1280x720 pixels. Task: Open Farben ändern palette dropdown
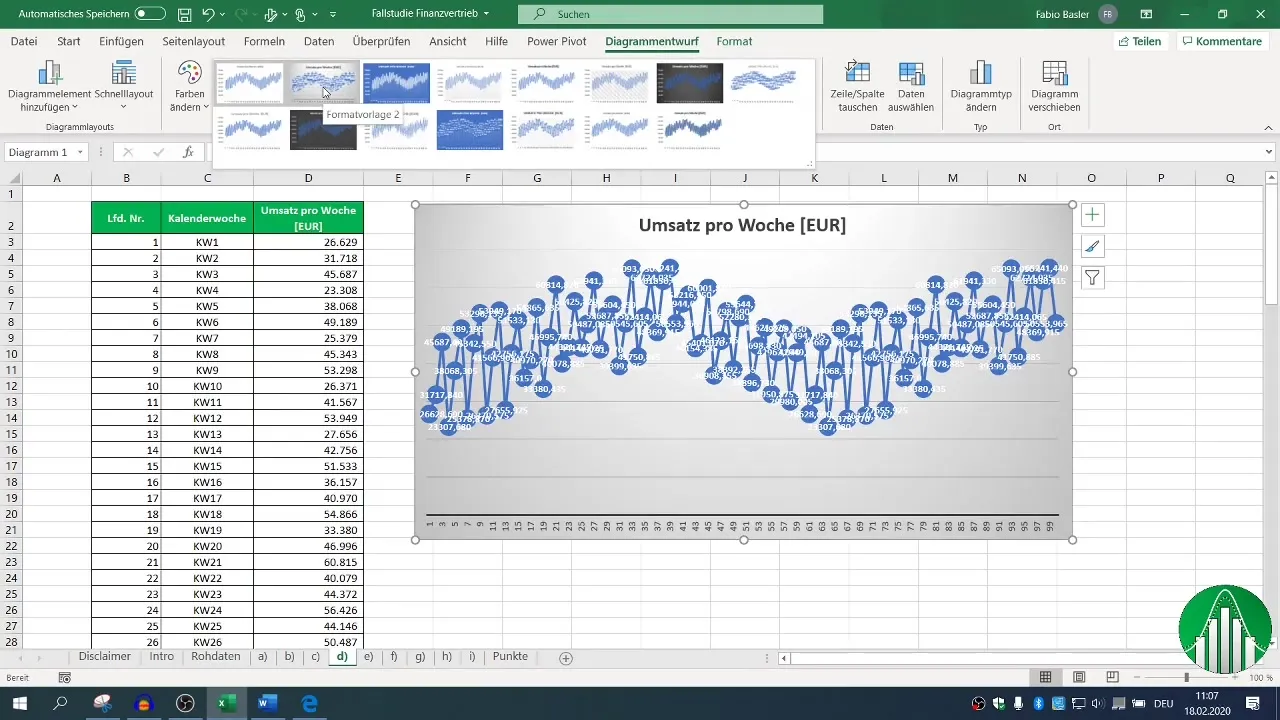[189, 87]
